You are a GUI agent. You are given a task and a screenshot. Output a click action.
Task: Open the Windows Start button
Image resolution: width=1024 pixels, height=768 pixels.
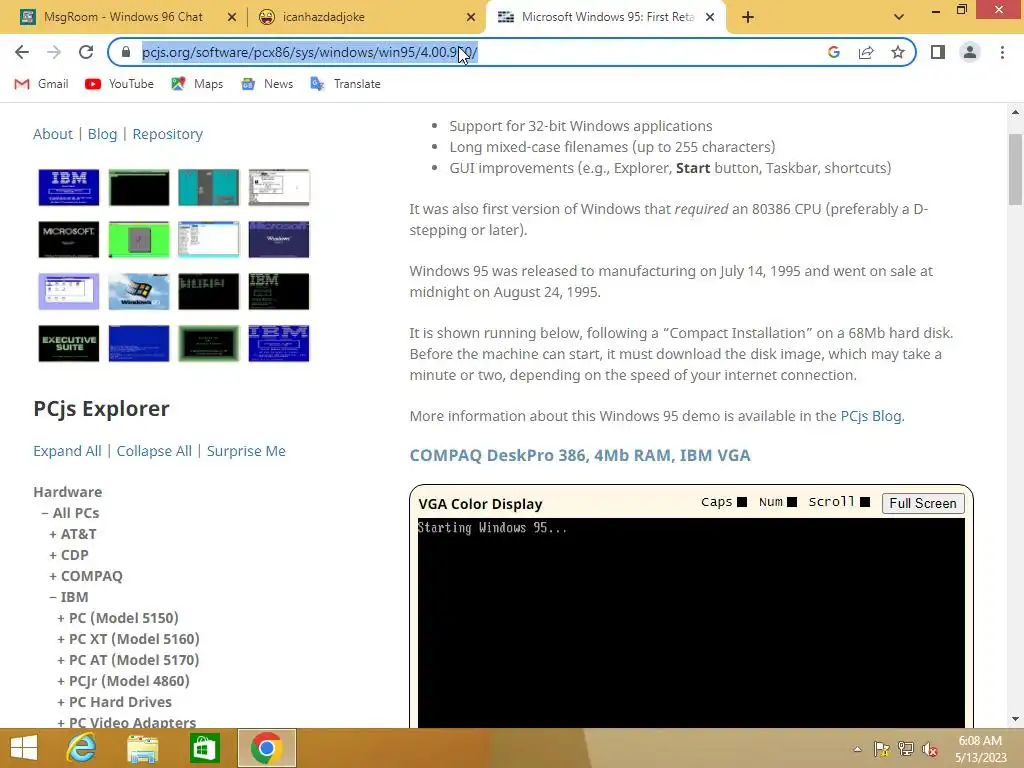click(x=24, y=748)
